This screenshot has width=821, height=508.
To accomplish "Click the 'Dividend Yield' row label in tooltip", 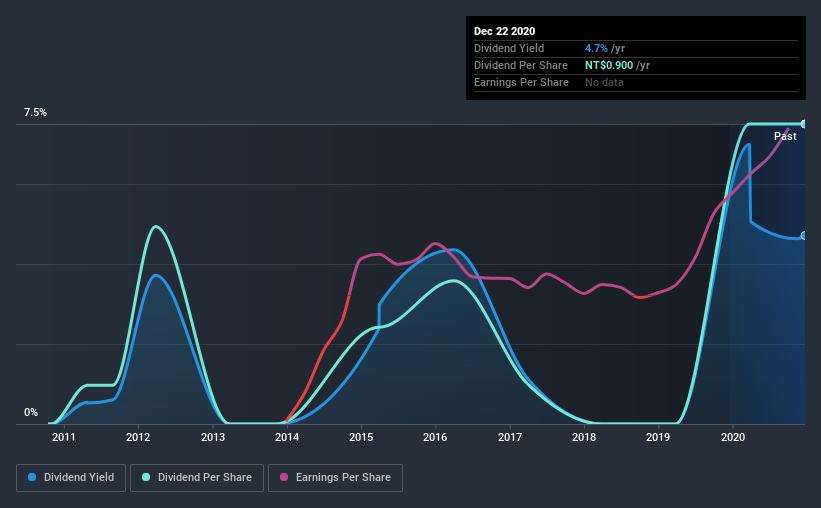I will coord(509,48).
